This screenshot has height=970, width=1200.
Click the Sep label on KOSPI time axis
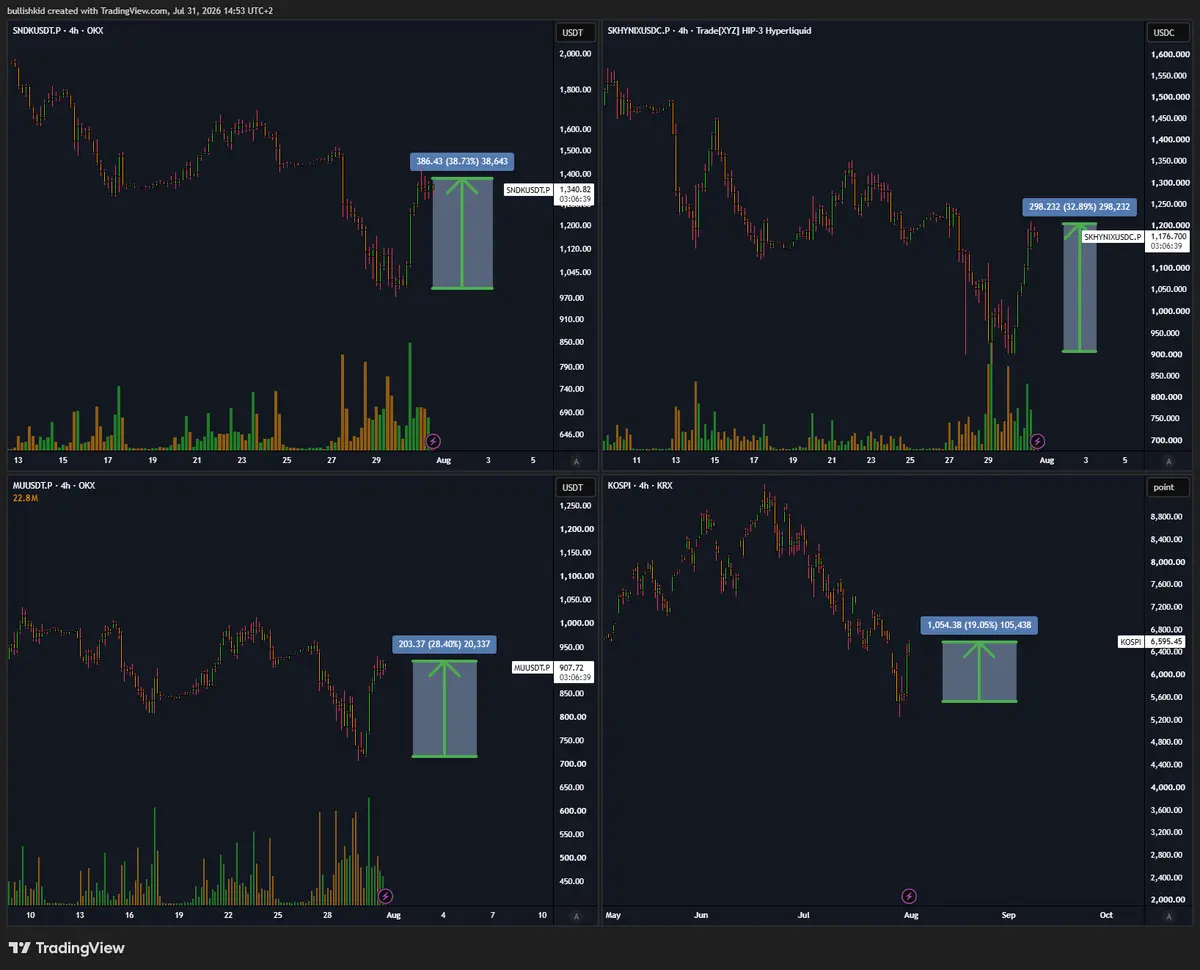pyautogui.click(x=1008, y=915)
